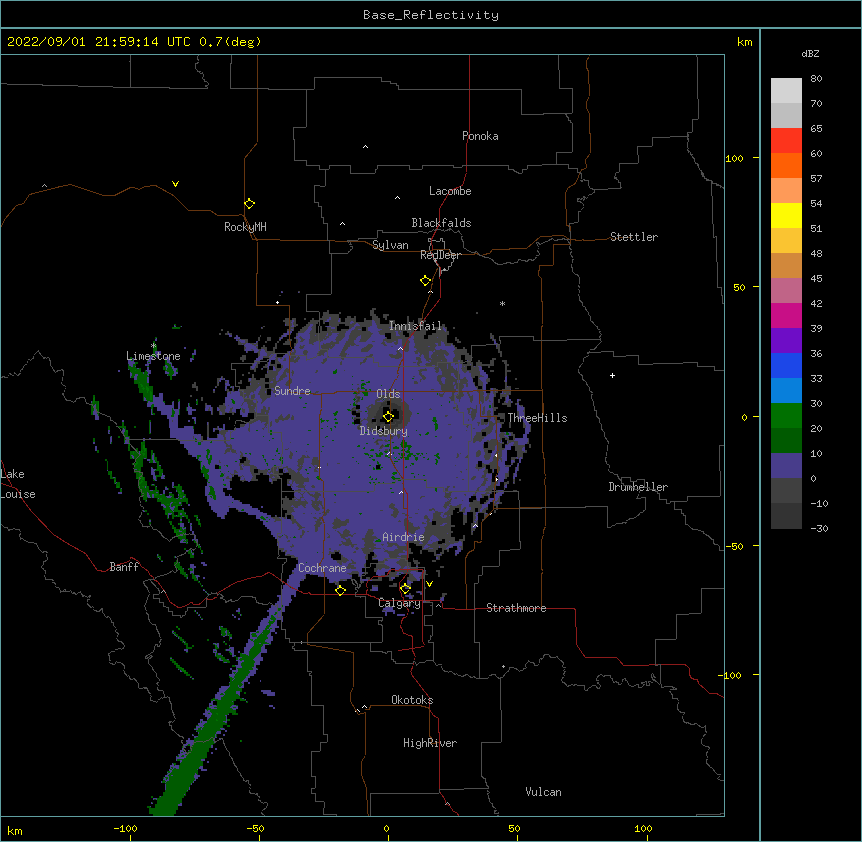Click the Cochrane town label

pos(322,568)
